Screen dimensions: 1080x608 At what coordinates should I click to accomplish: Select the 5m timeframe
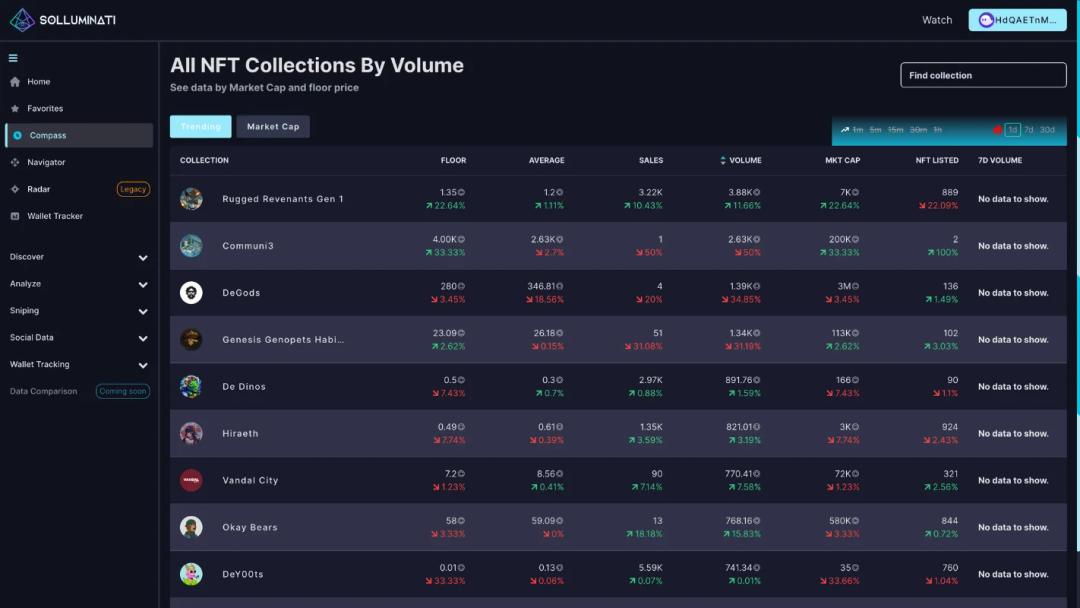point(875,129)
